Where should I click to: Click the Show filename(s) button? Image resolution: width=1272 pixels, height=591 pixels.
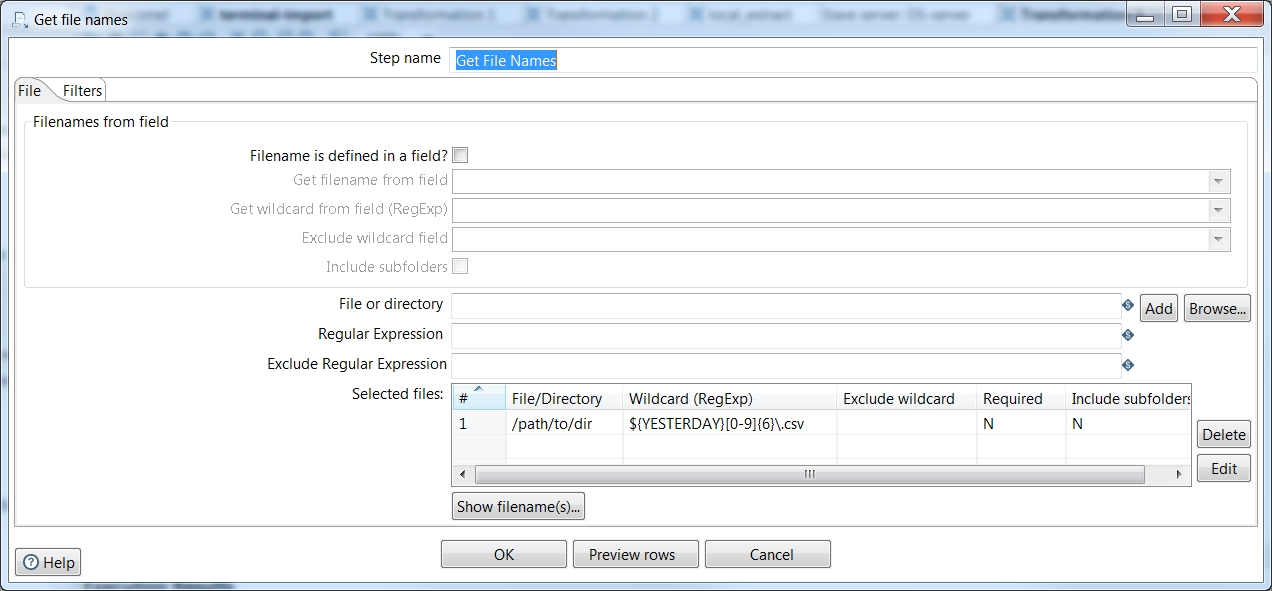click(x=517, y=506)
